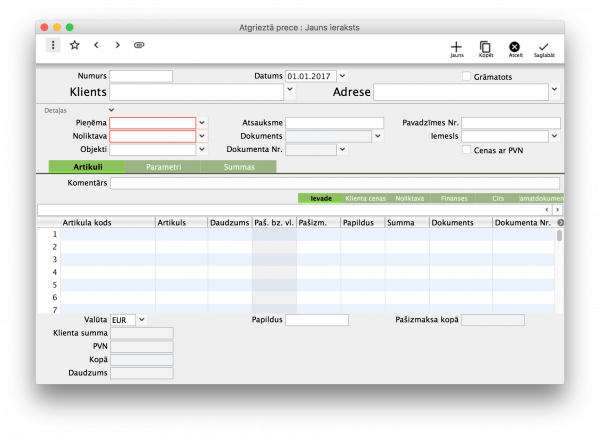Go to next record with right arrow
Screen dimensions: 600x435
[117, 45]
